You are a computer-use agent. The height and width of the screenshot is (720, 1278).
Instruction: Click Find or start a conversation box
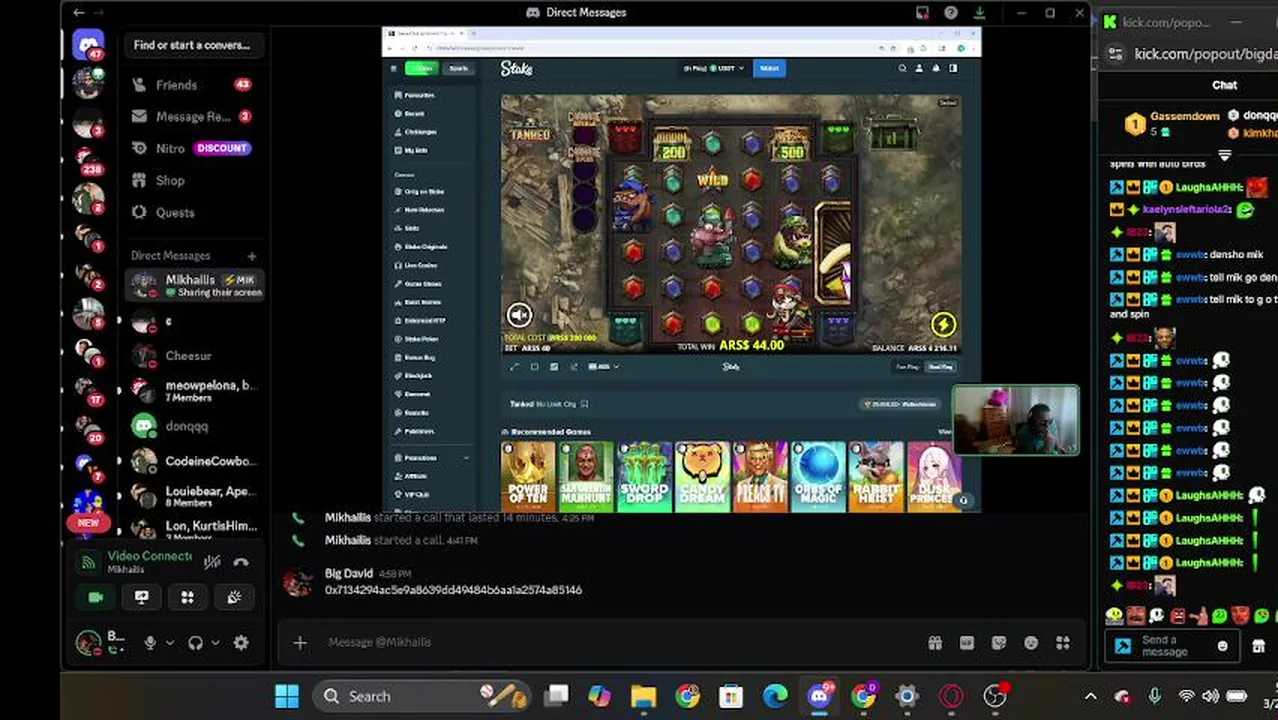(192, 45)
